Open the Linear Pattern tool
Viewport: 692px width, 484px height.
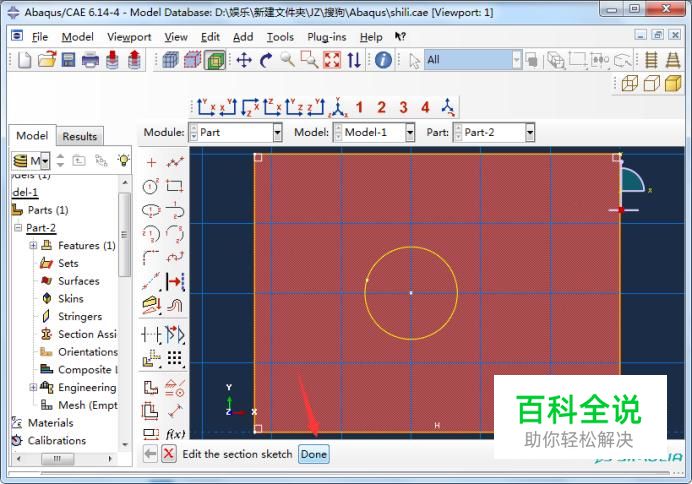(x=175, y=358)
